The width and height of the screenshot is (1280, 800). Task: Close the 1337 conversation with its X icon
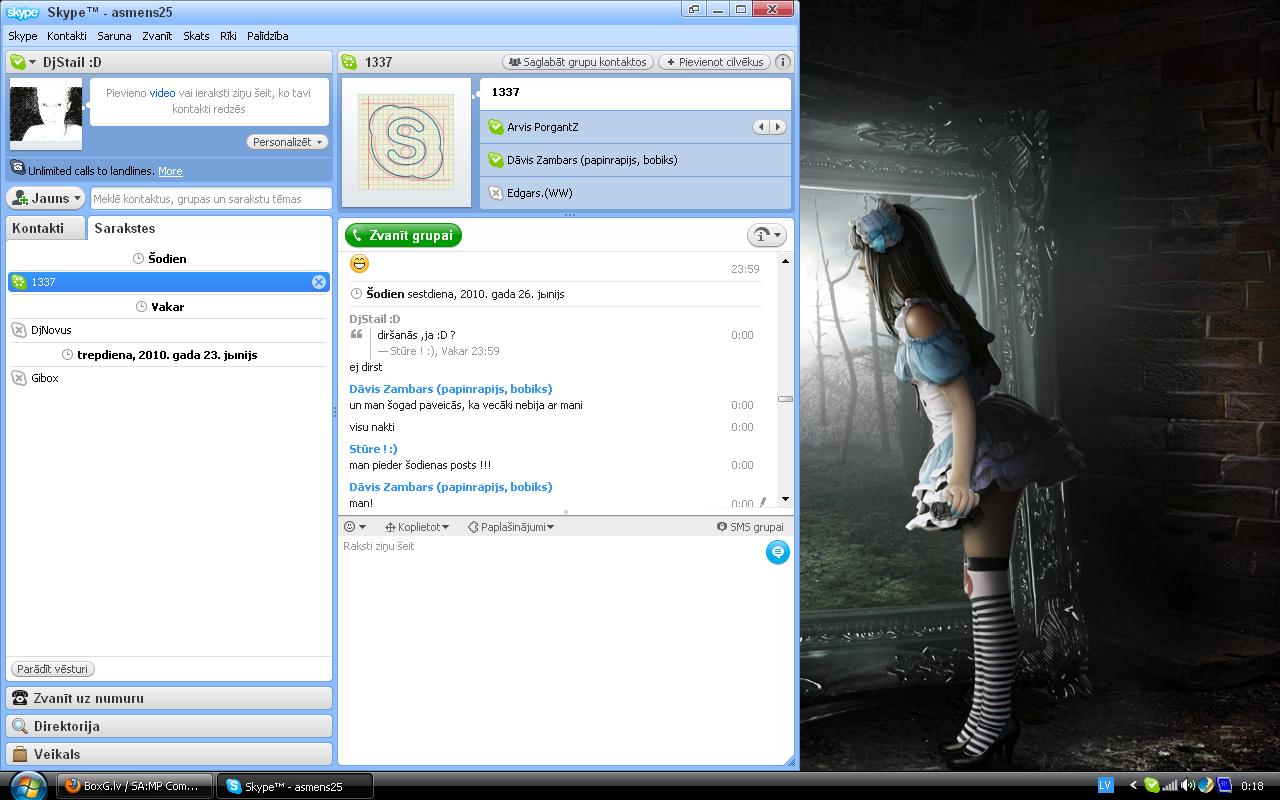tap(319, 282)
